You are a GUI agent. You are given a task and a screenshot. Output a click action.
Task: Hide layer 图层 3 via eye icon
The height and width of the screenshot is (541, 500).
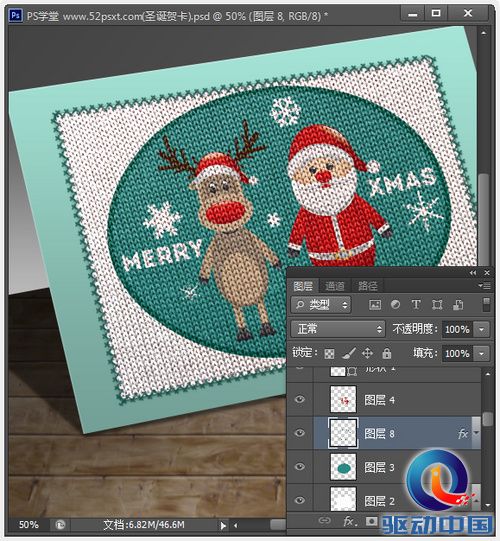pyautogui.click(x=300, y=467)
